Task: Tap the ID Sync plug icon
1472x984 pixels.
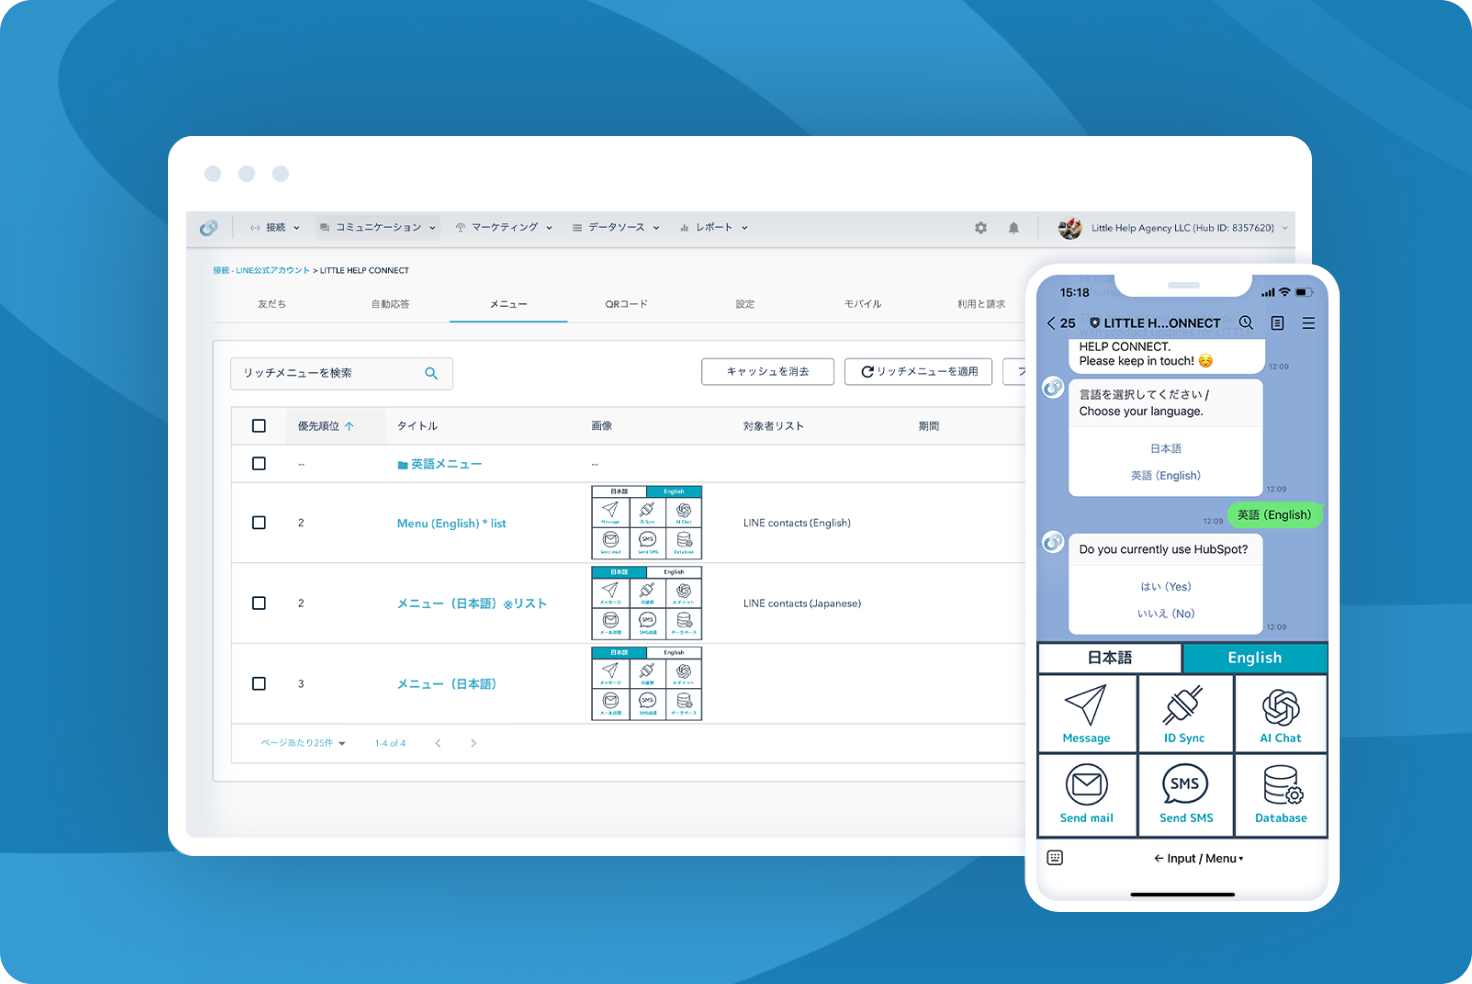Action: [1184, 706]
